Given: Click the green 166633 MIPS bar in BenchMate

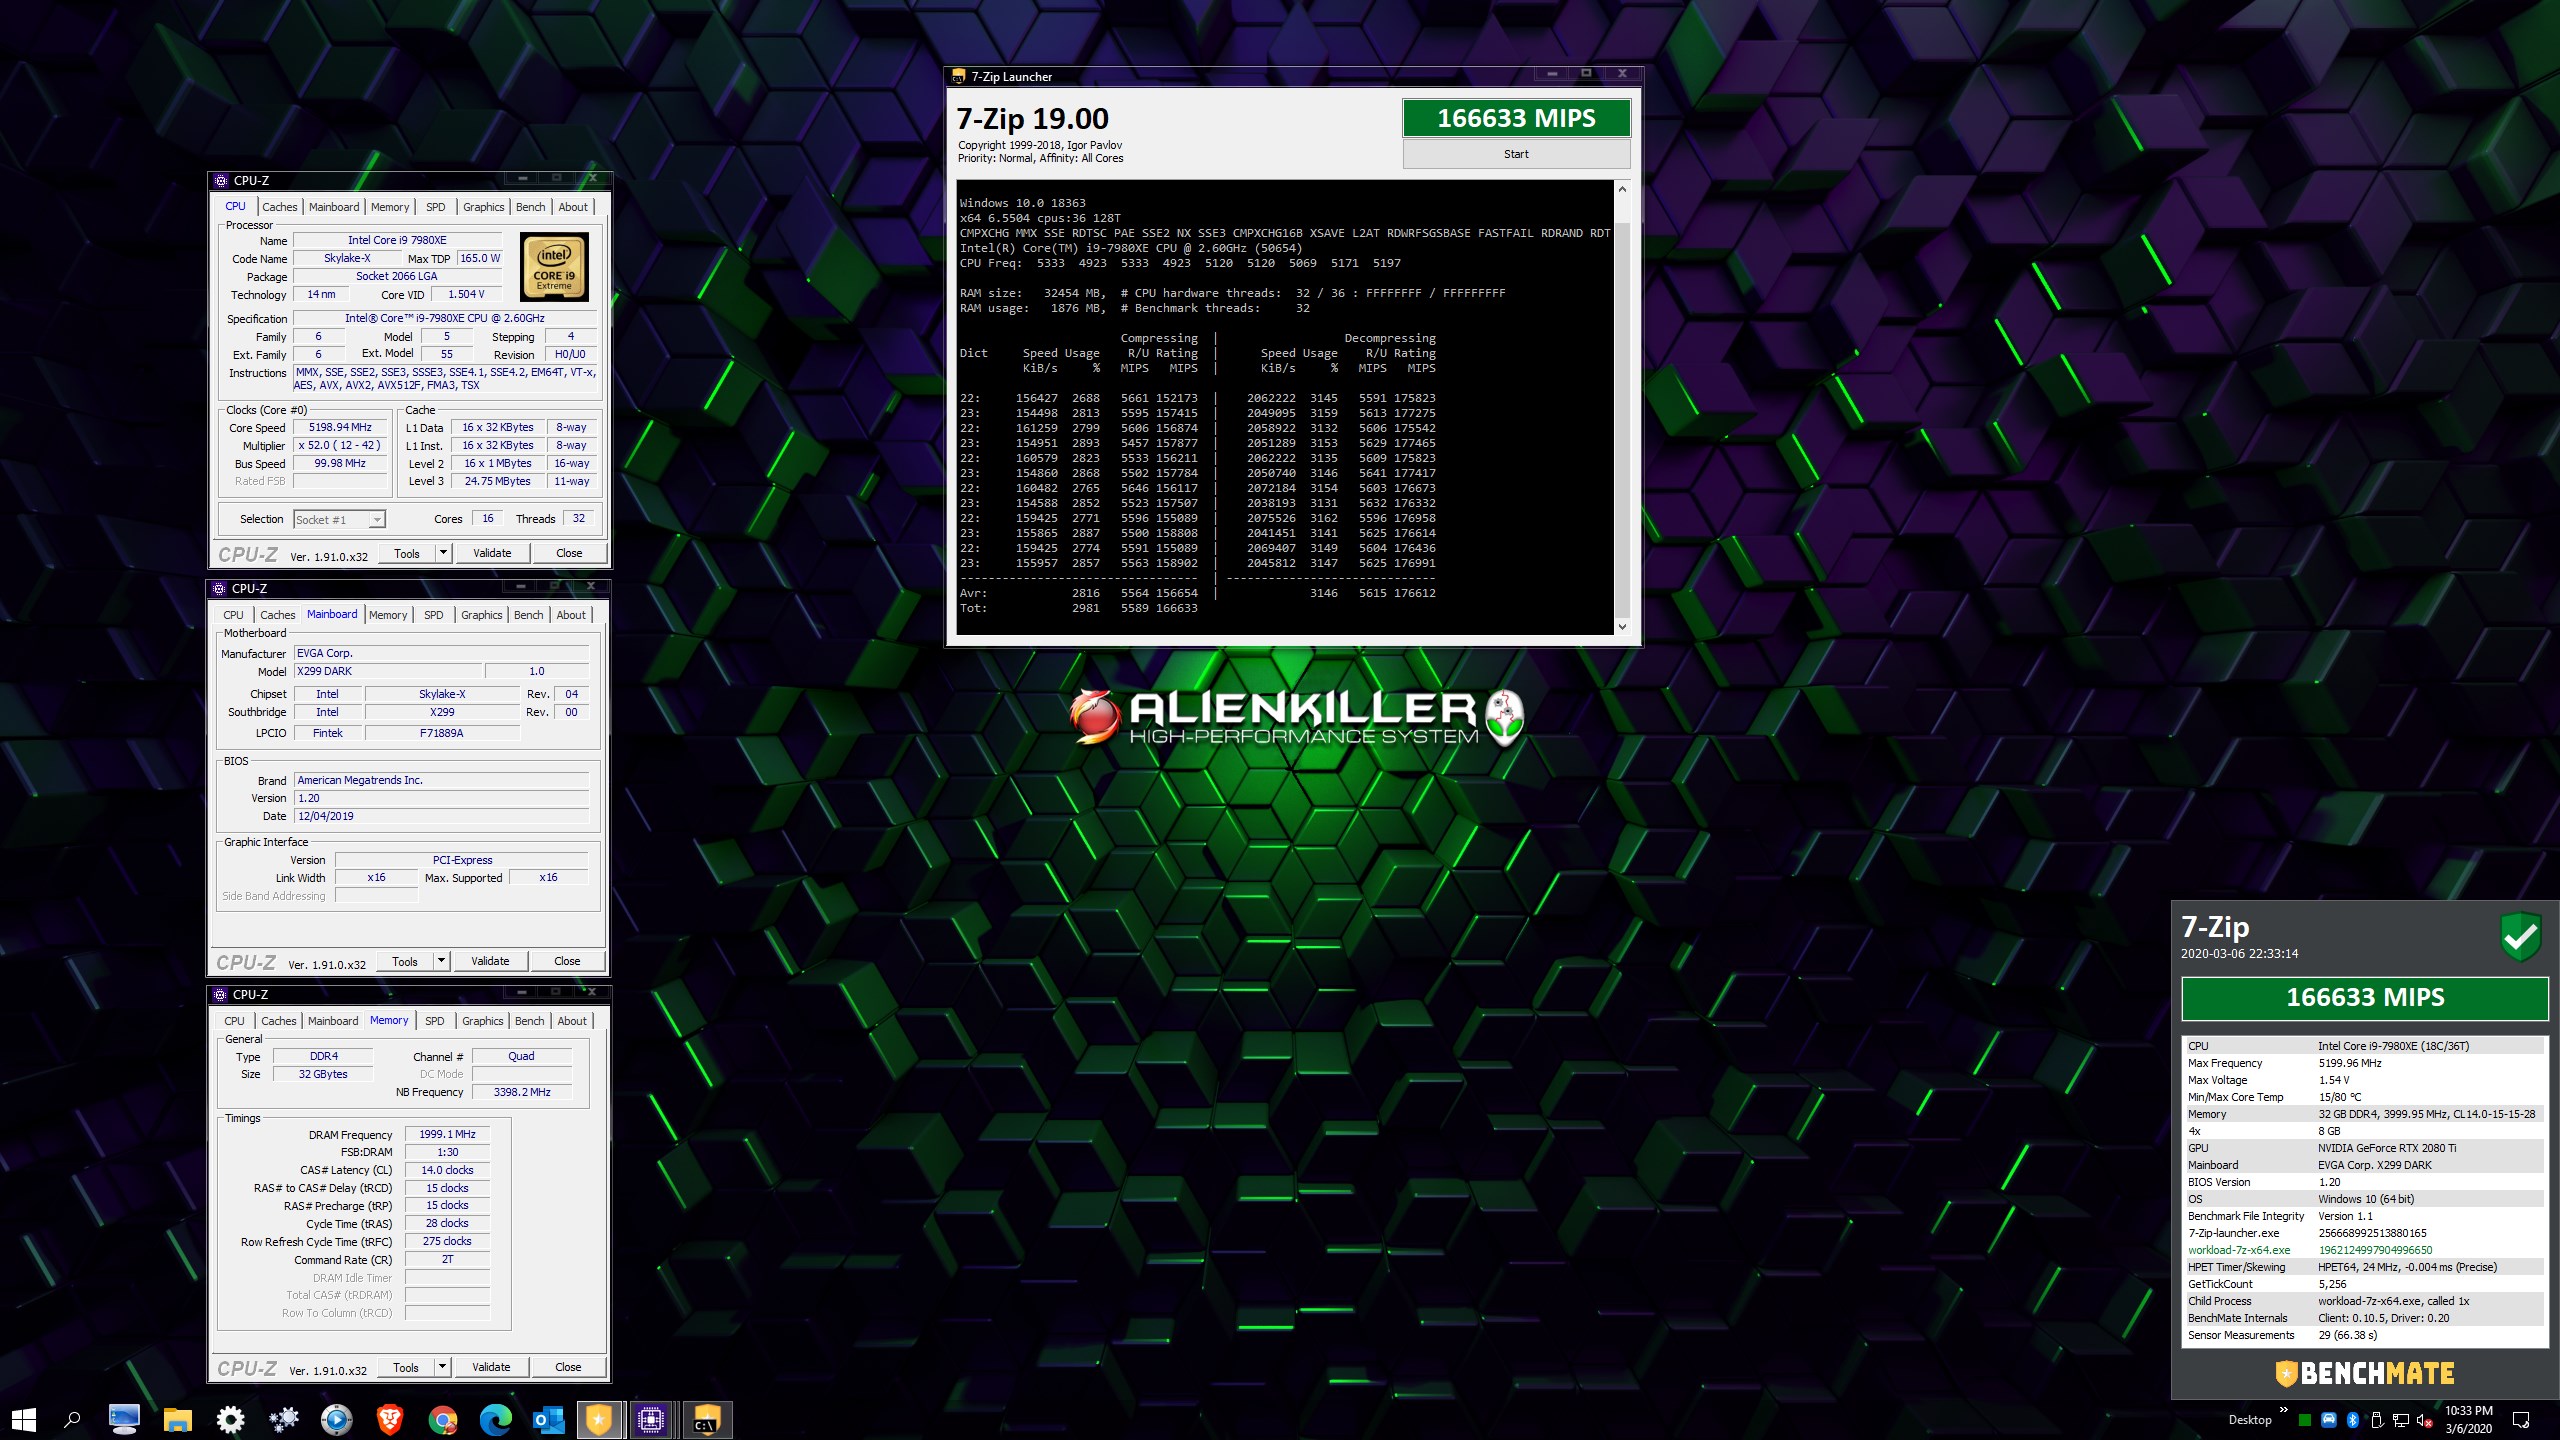Looking at the screenshot, I should click(2364, 997).
